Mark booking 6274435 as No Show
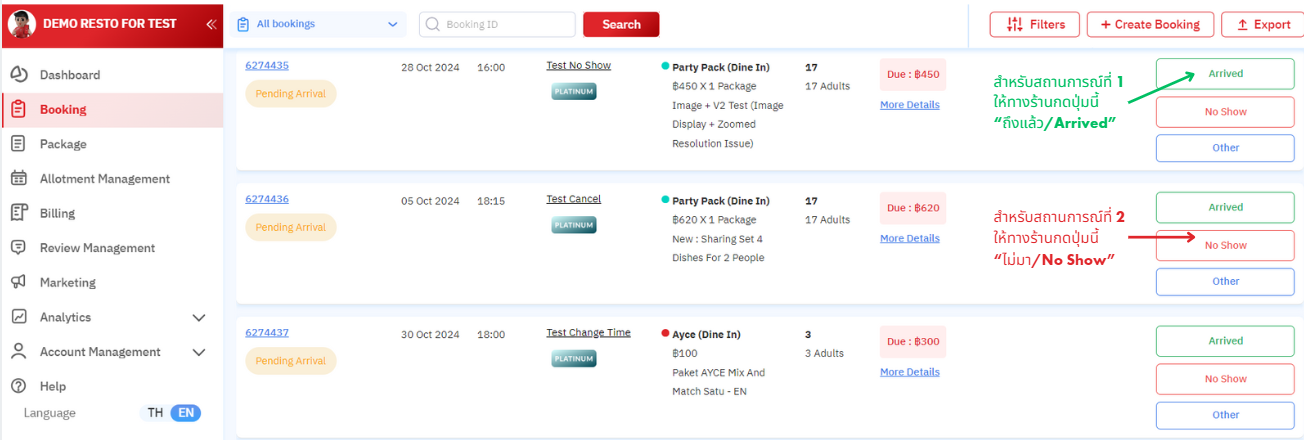Viewport: 1304px width, 440px height. coord(1225,112)
